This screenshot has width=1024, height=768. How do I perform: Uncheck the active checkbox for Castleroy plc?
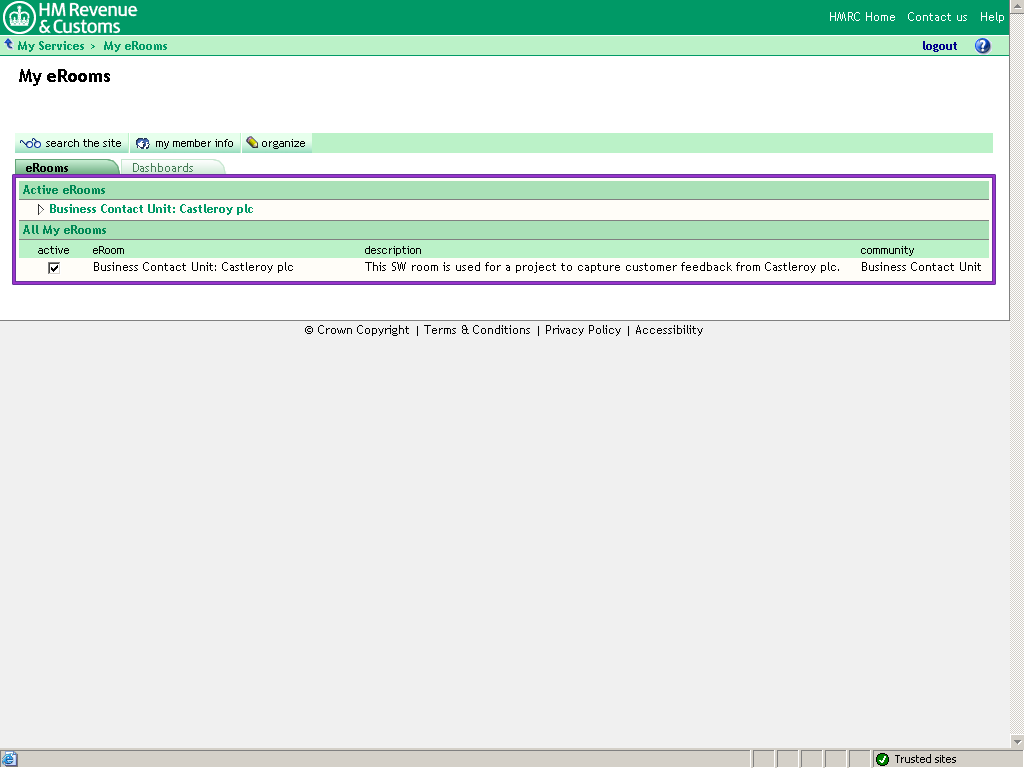tap(54, 268)
